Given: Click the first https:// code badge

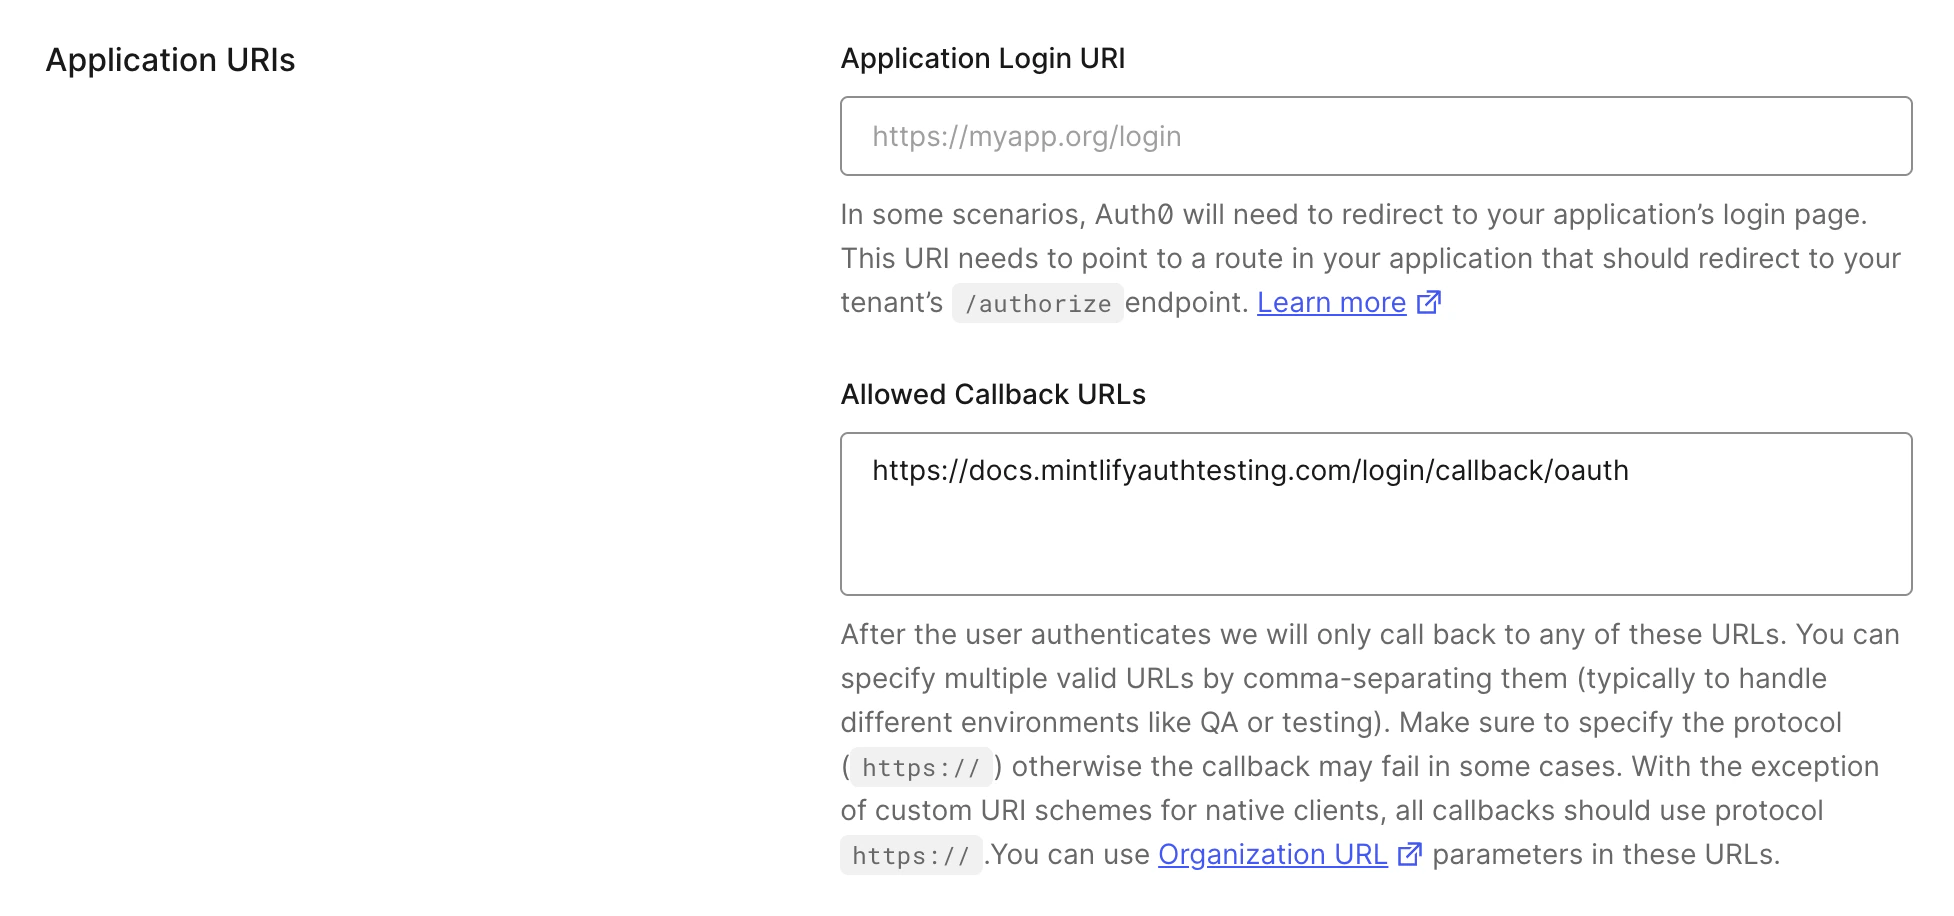Looking at the screenshot, I should (x=920, y=767).
